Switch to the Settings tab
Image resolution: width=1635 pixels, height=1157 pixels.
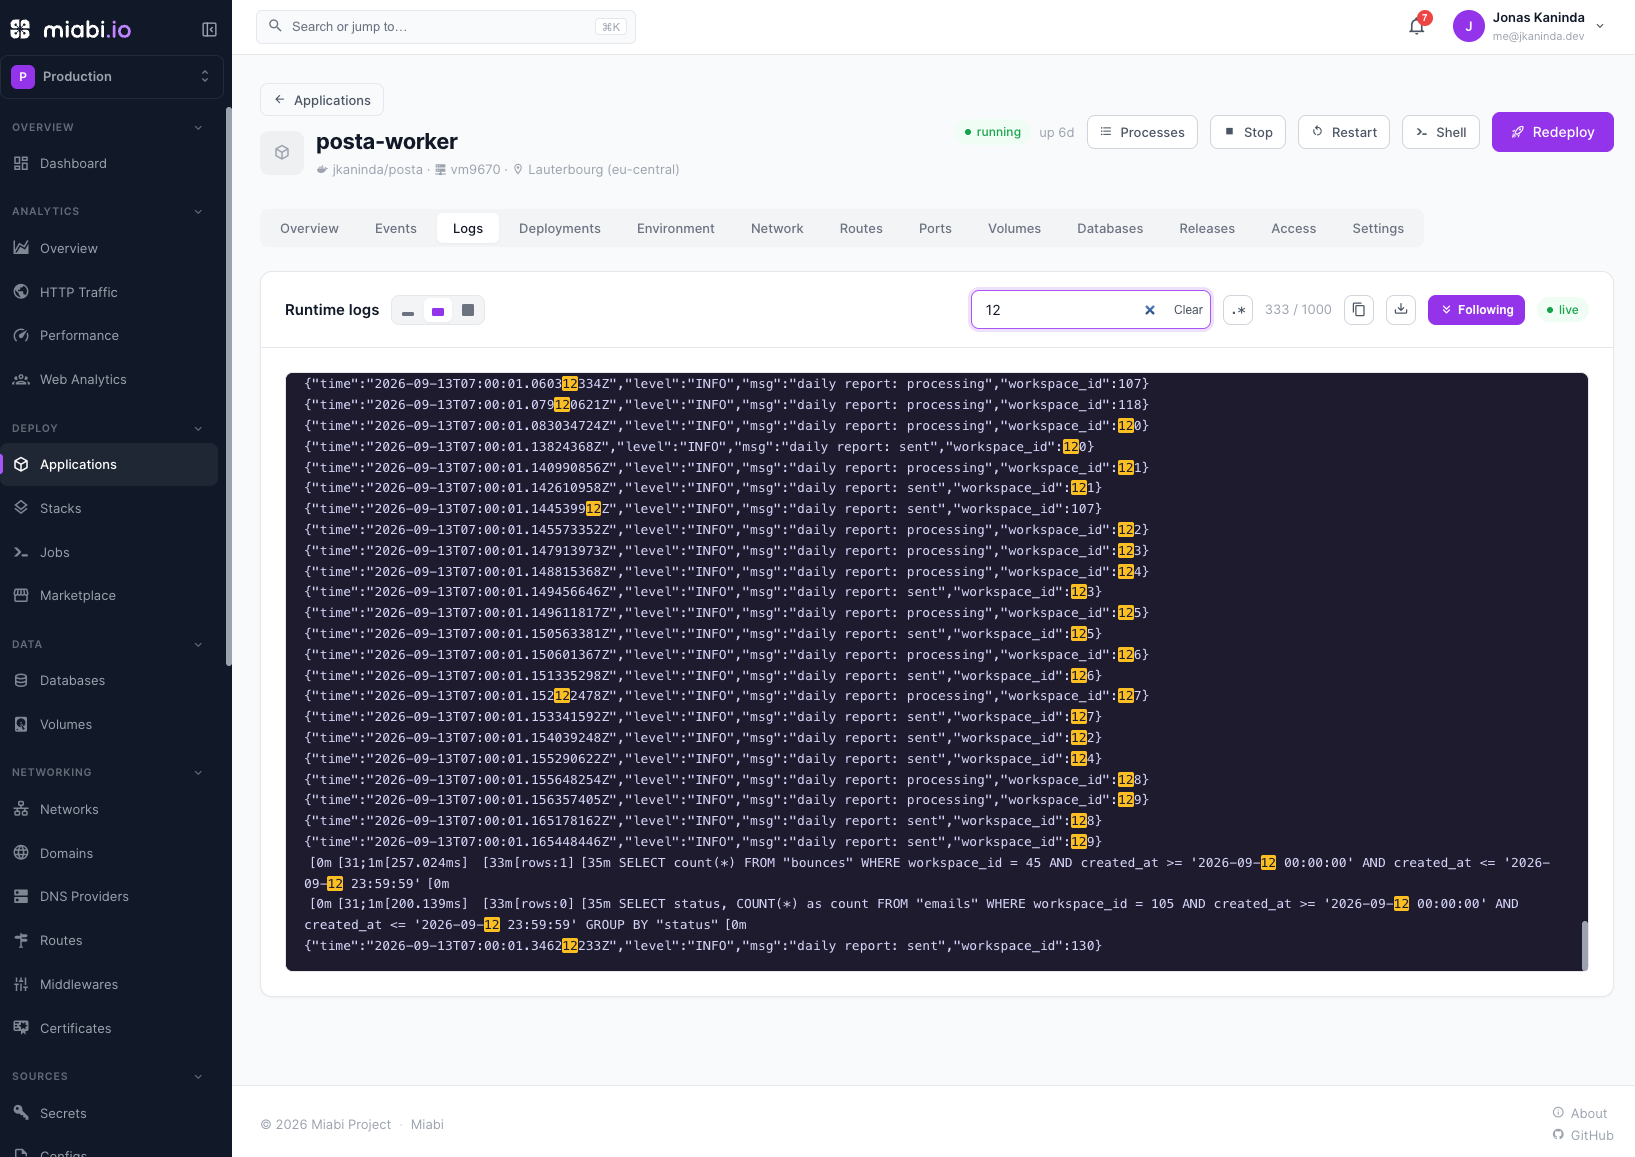1378,229
